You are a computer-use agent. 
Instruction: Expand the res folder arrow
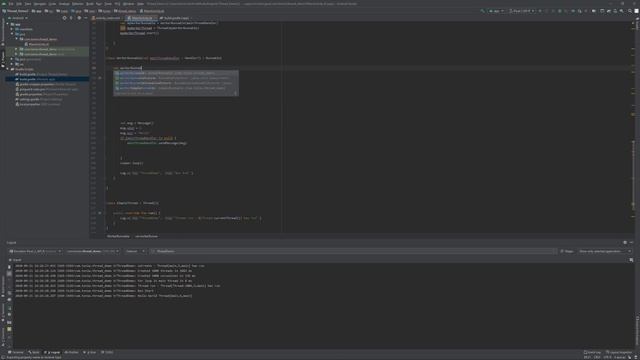[x=12, y=64]
